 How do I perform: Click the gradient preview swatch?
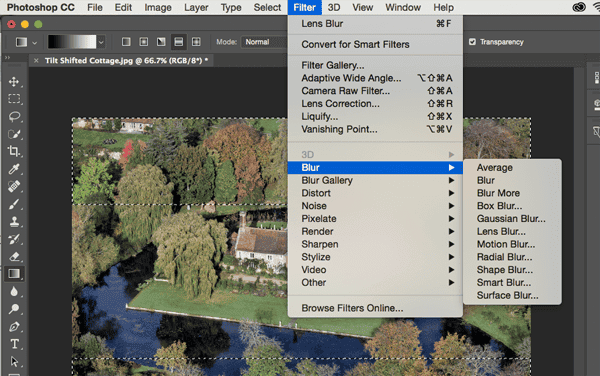click(72, 42)
